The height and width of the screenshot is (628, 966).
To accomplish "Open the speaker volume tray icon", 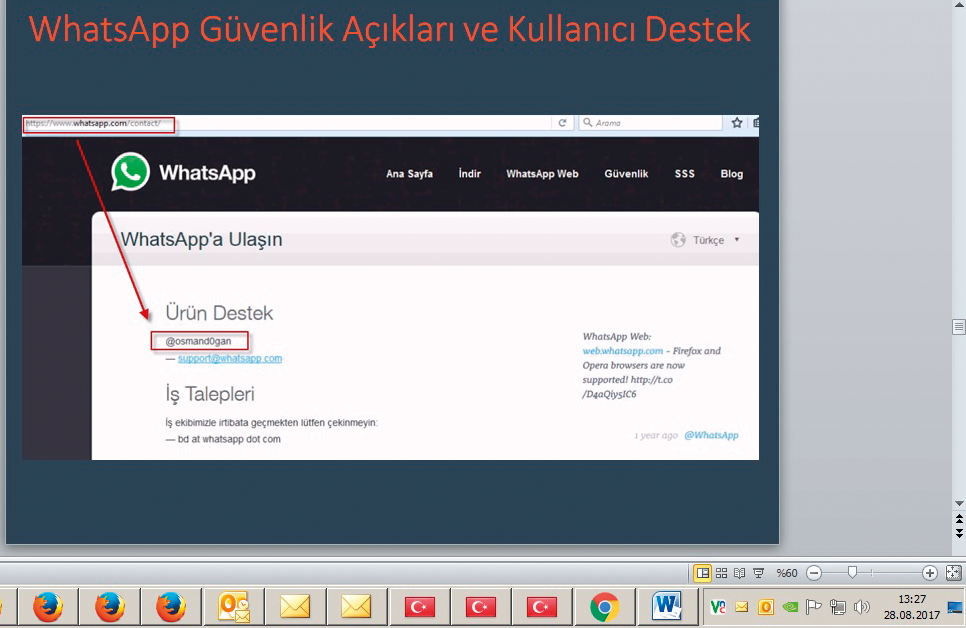I will [x=860, y=606].
